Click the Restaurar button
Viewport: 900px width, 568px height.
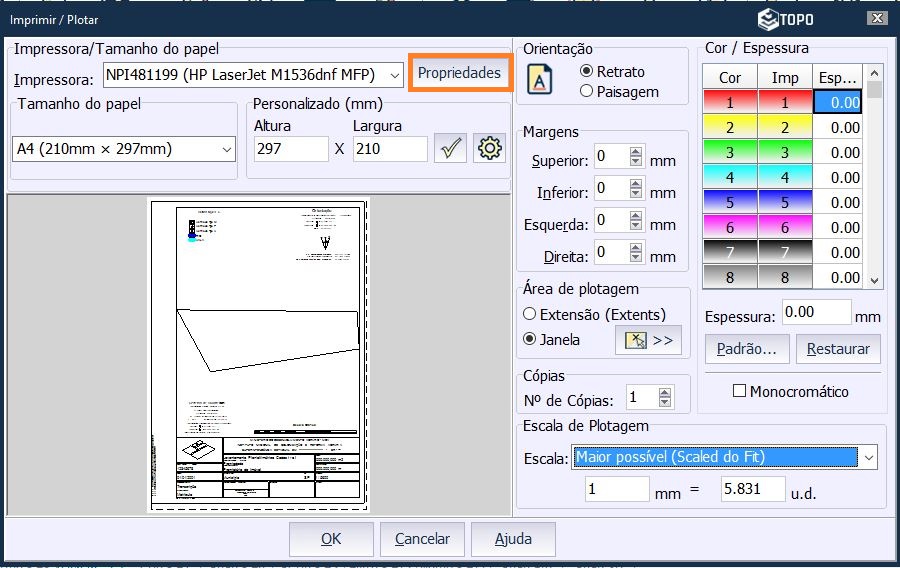[838, 350]
